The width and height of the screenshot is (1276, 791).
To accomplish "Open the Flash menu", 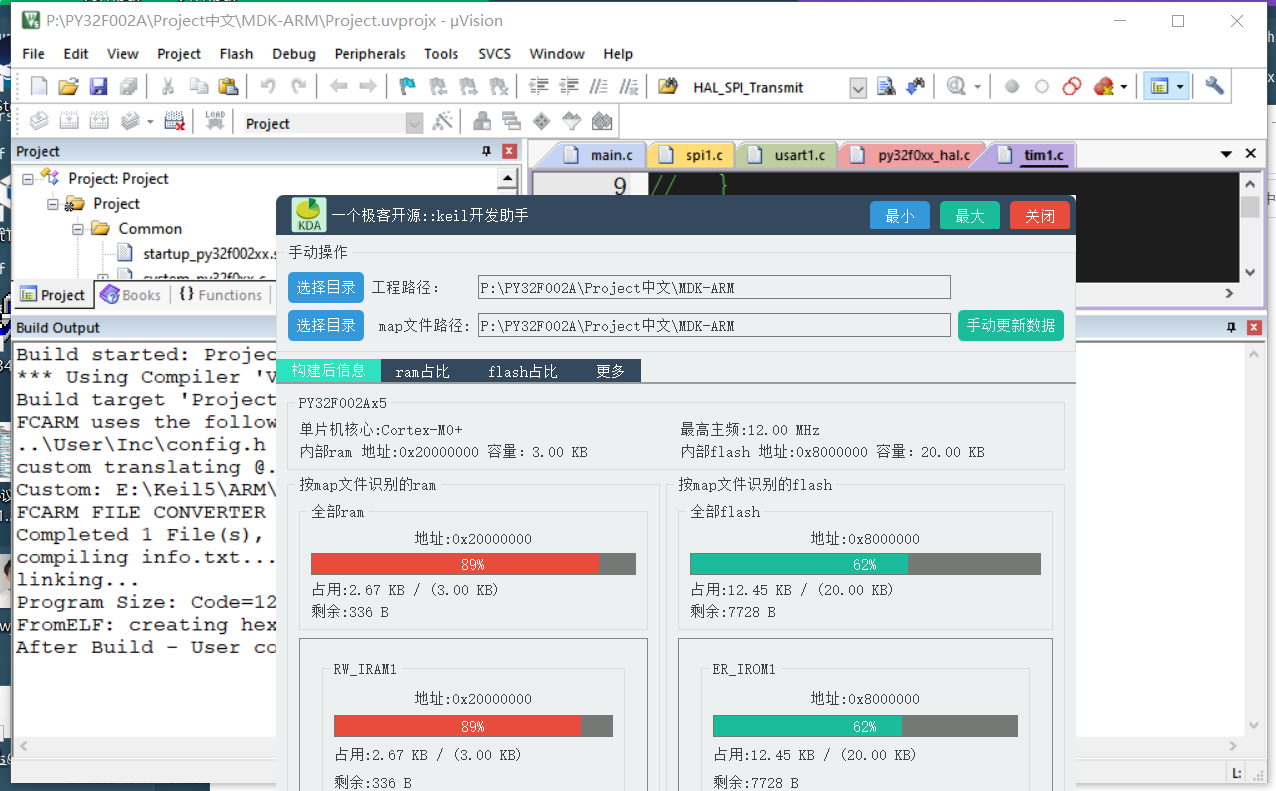I will tap(237, 54).
